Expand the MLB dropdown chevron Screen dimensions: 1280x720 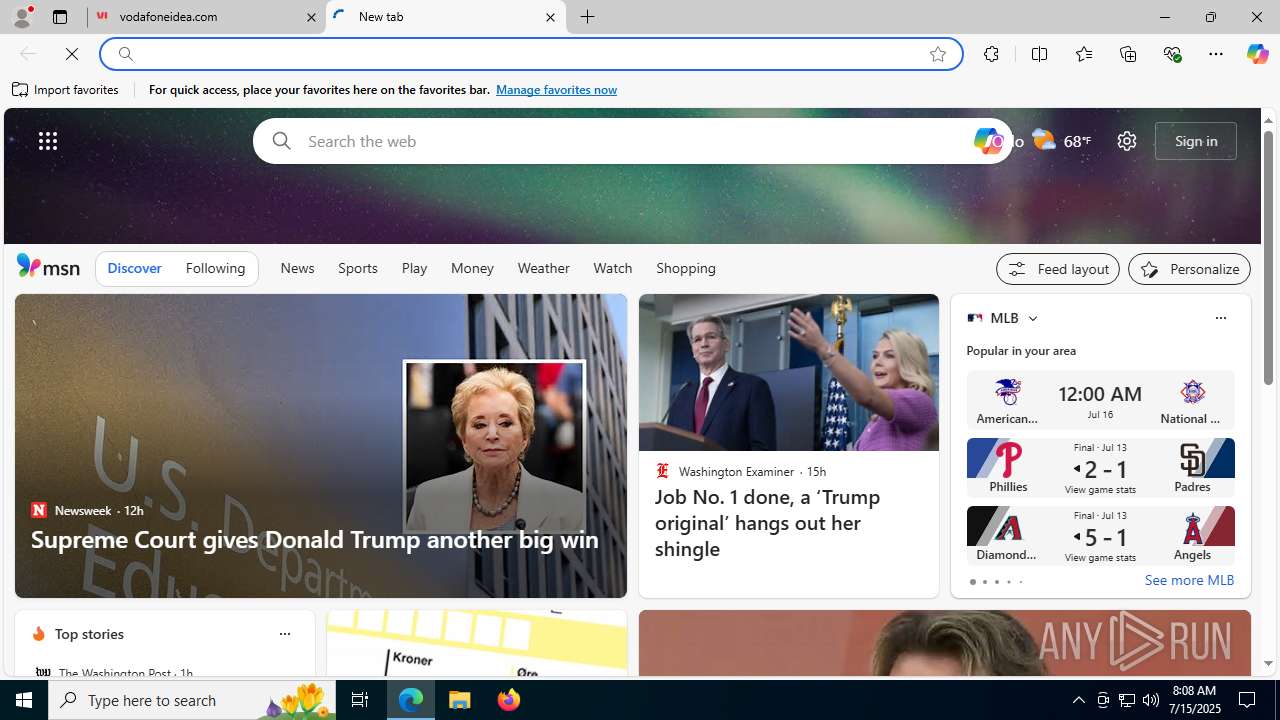pos(1032,318)
